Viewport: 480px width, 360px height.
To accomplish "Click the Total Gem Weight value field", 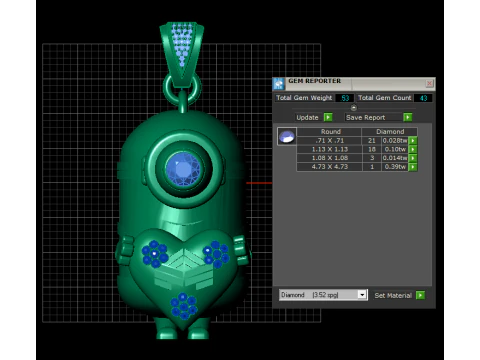I will point(345,98).
